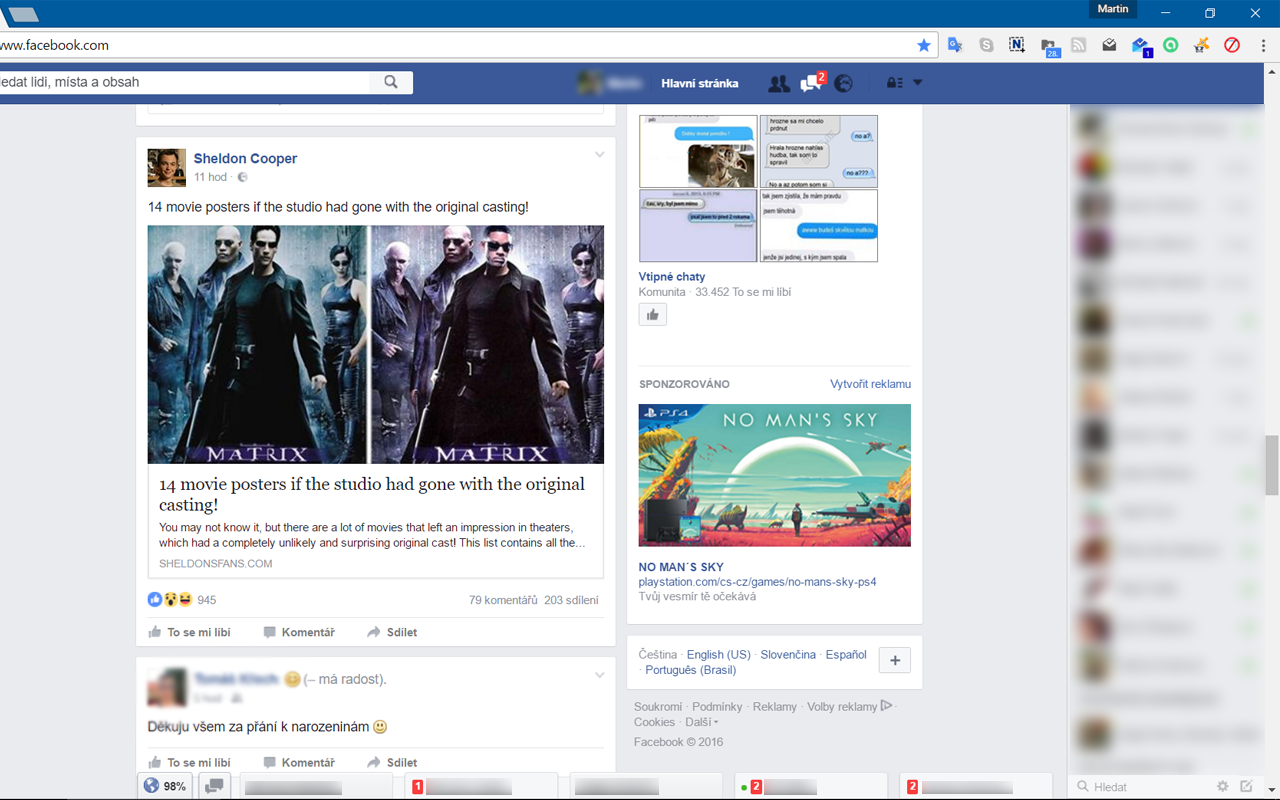Open the Chrome three-dot menu
This screenshot has width=1280, height=800.
[1264, 45]
